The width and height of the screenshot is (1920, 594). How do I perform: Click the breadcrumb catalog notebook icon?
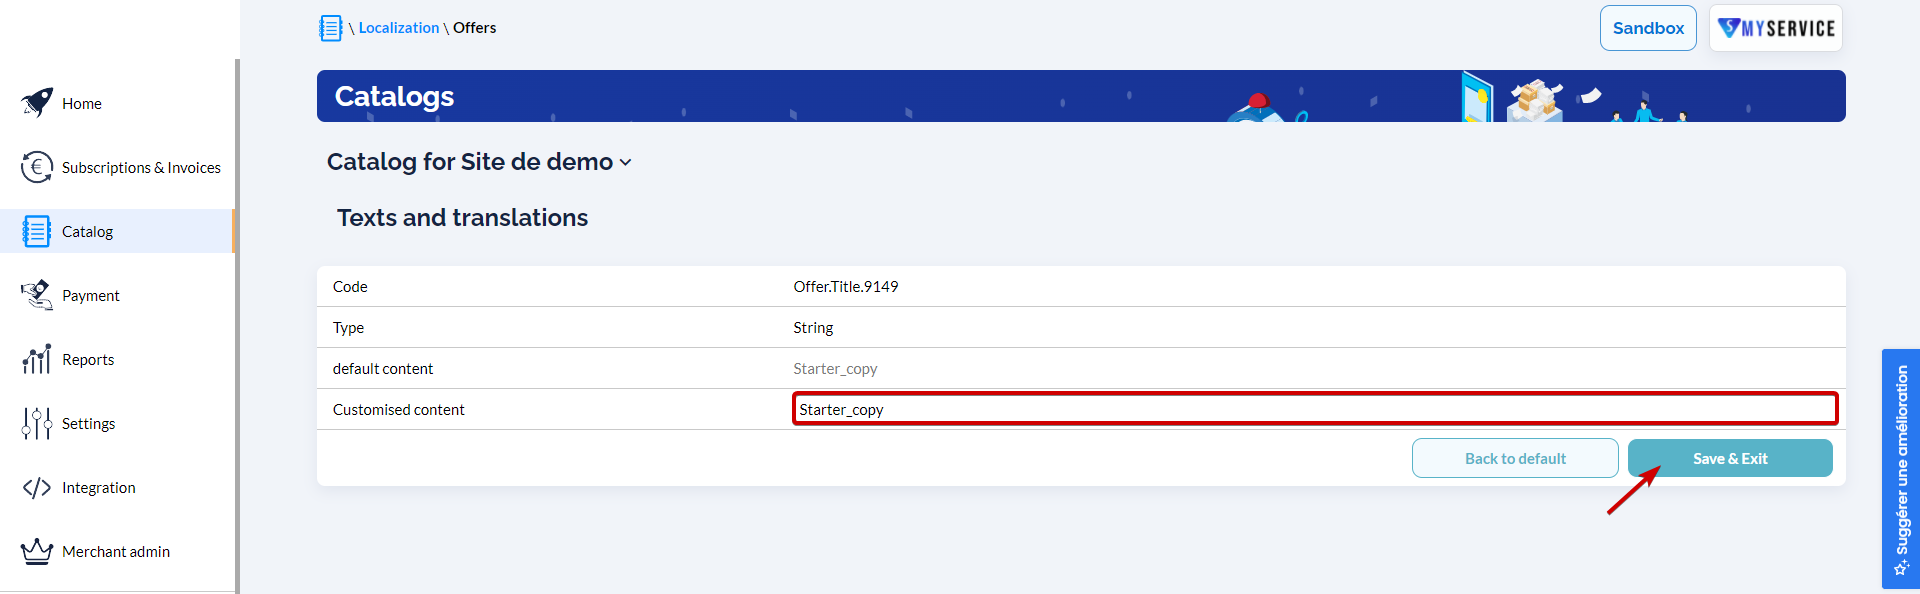pos(331,28)
